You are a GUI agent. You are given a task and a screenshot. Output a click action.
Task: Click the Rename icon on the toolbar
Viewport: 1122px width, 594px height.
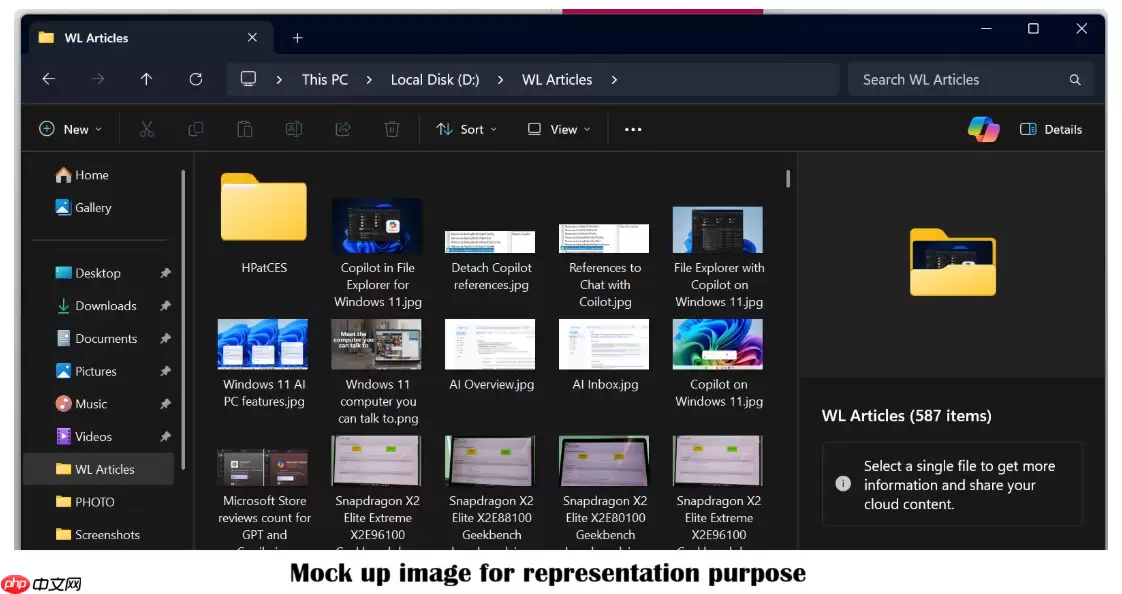click(x=294, y=128)
